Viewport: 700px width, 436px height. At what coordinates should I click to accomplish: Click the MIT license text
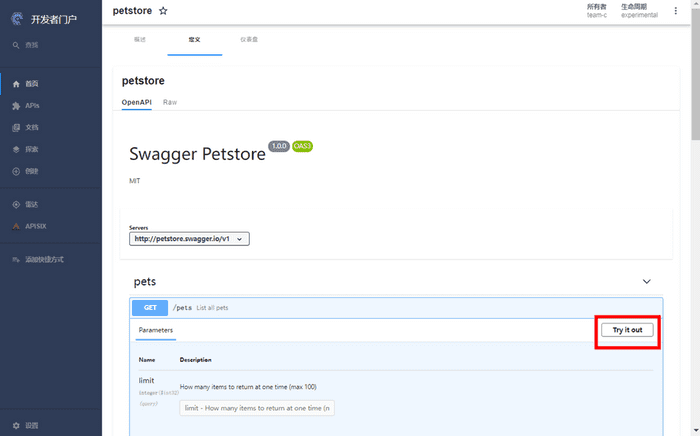(x=134, y=181)
